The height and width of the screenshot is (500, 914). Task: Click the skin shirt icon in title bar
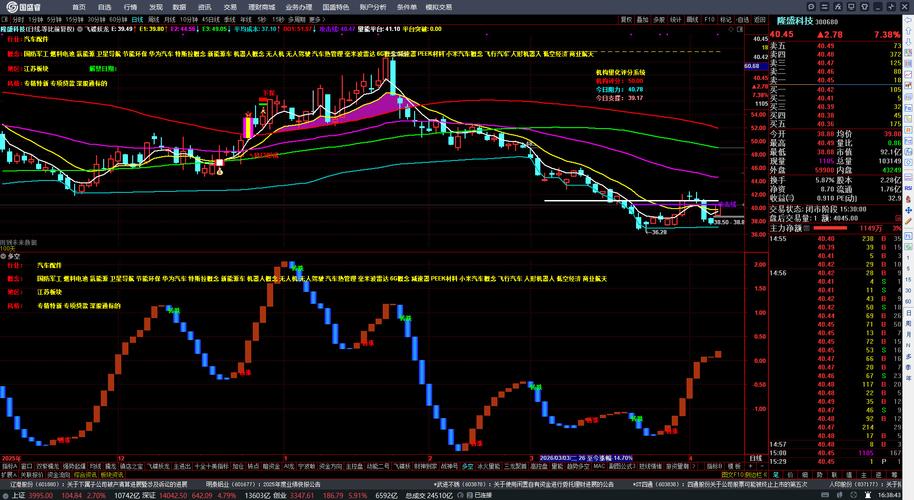pos(864,7)
